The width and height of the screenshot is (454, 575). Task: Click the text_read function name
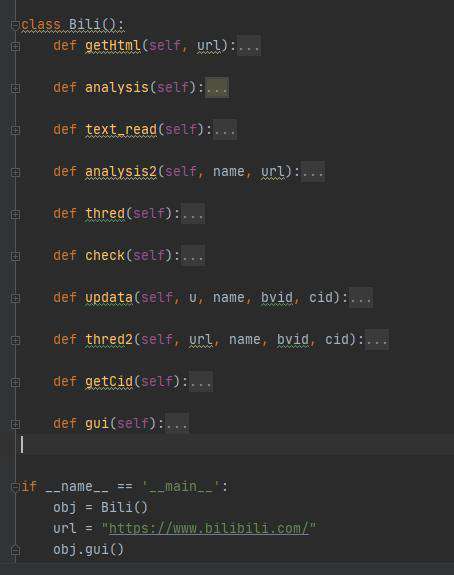pos(121,129)
